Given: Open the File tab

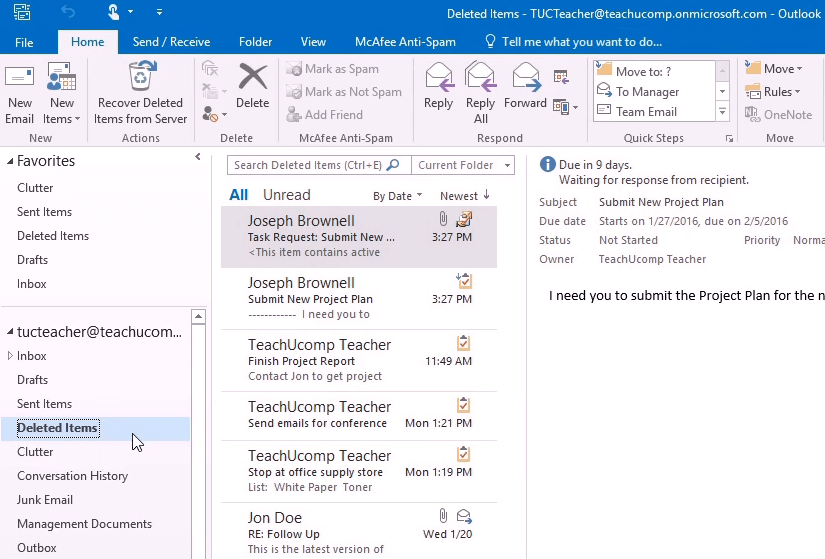Looking at the screenshot, I should pyautogui.click(x=24, y=42).
